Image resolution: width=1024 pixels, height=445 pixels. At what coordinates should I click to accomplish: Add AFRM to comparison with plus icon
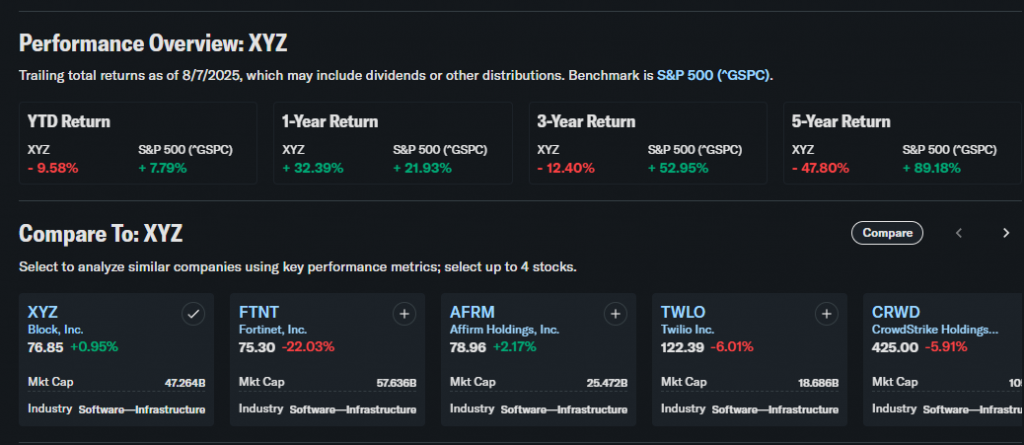pyautogui.click(x=615, y=314)
